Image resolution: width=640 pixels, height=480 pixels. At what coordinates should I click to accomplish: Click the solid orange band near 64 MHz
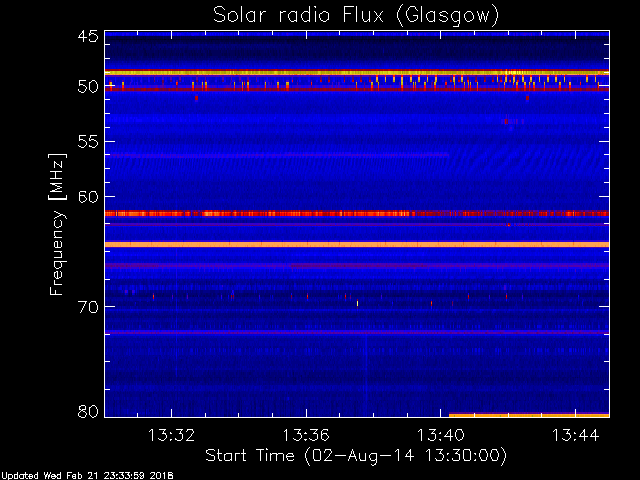(357, 244)
